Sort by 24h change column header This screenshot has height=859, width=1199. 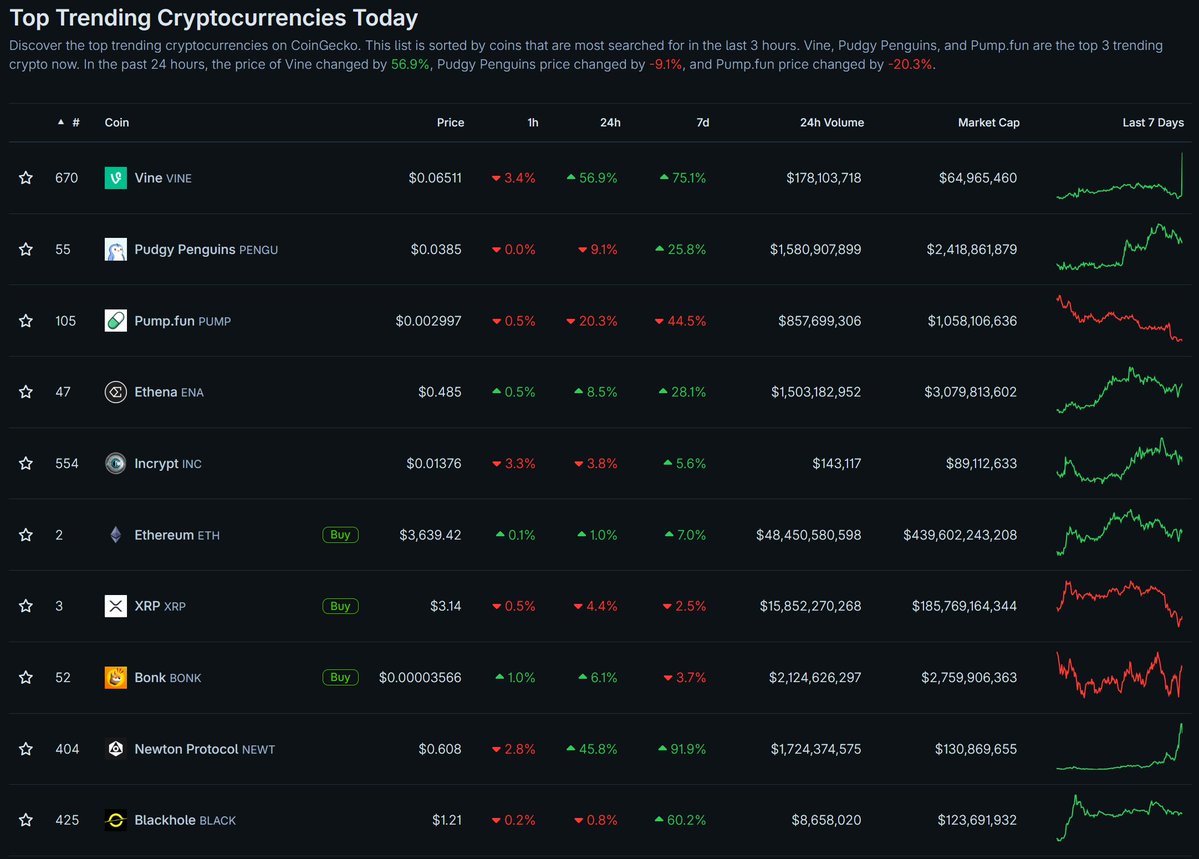click(610, 122)
